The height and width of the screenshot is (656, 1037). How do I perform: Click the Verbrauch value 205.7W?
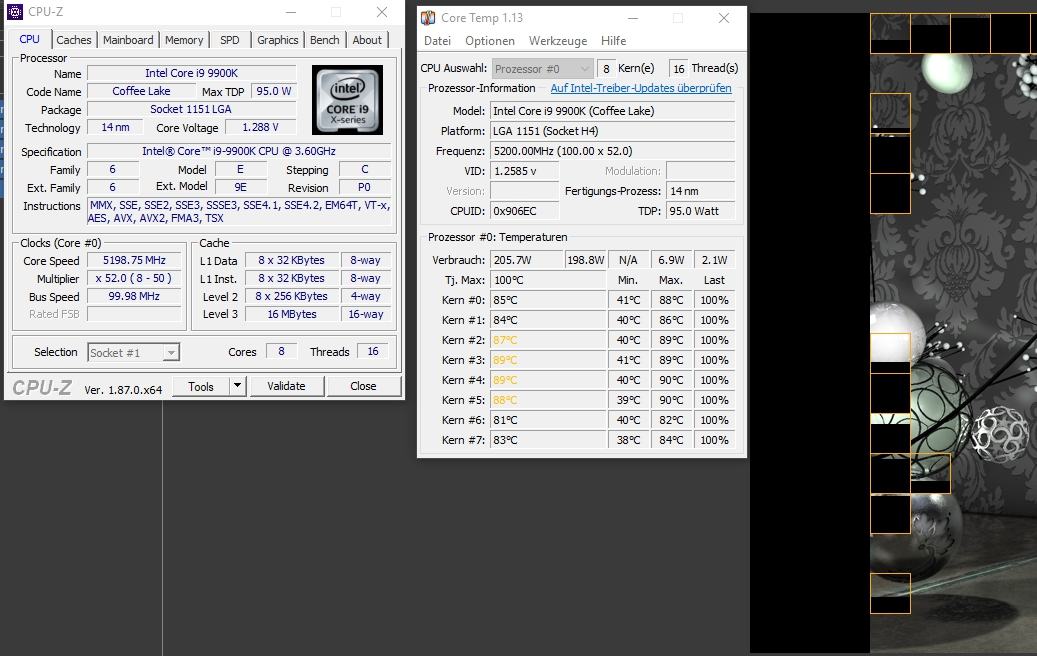(x=527, y=260)
